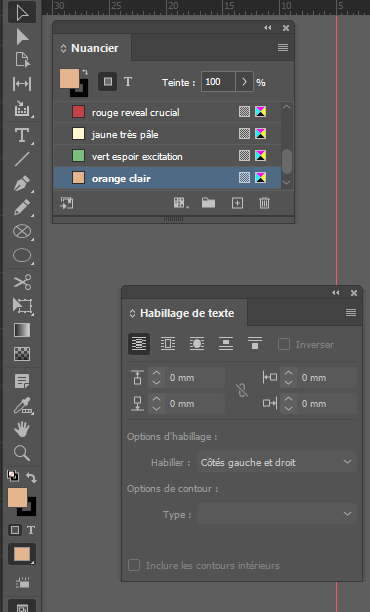Select the Ellipse tool
Image resolution: width=370 pixels, height=612 pixels.
[x=22, y=256]
